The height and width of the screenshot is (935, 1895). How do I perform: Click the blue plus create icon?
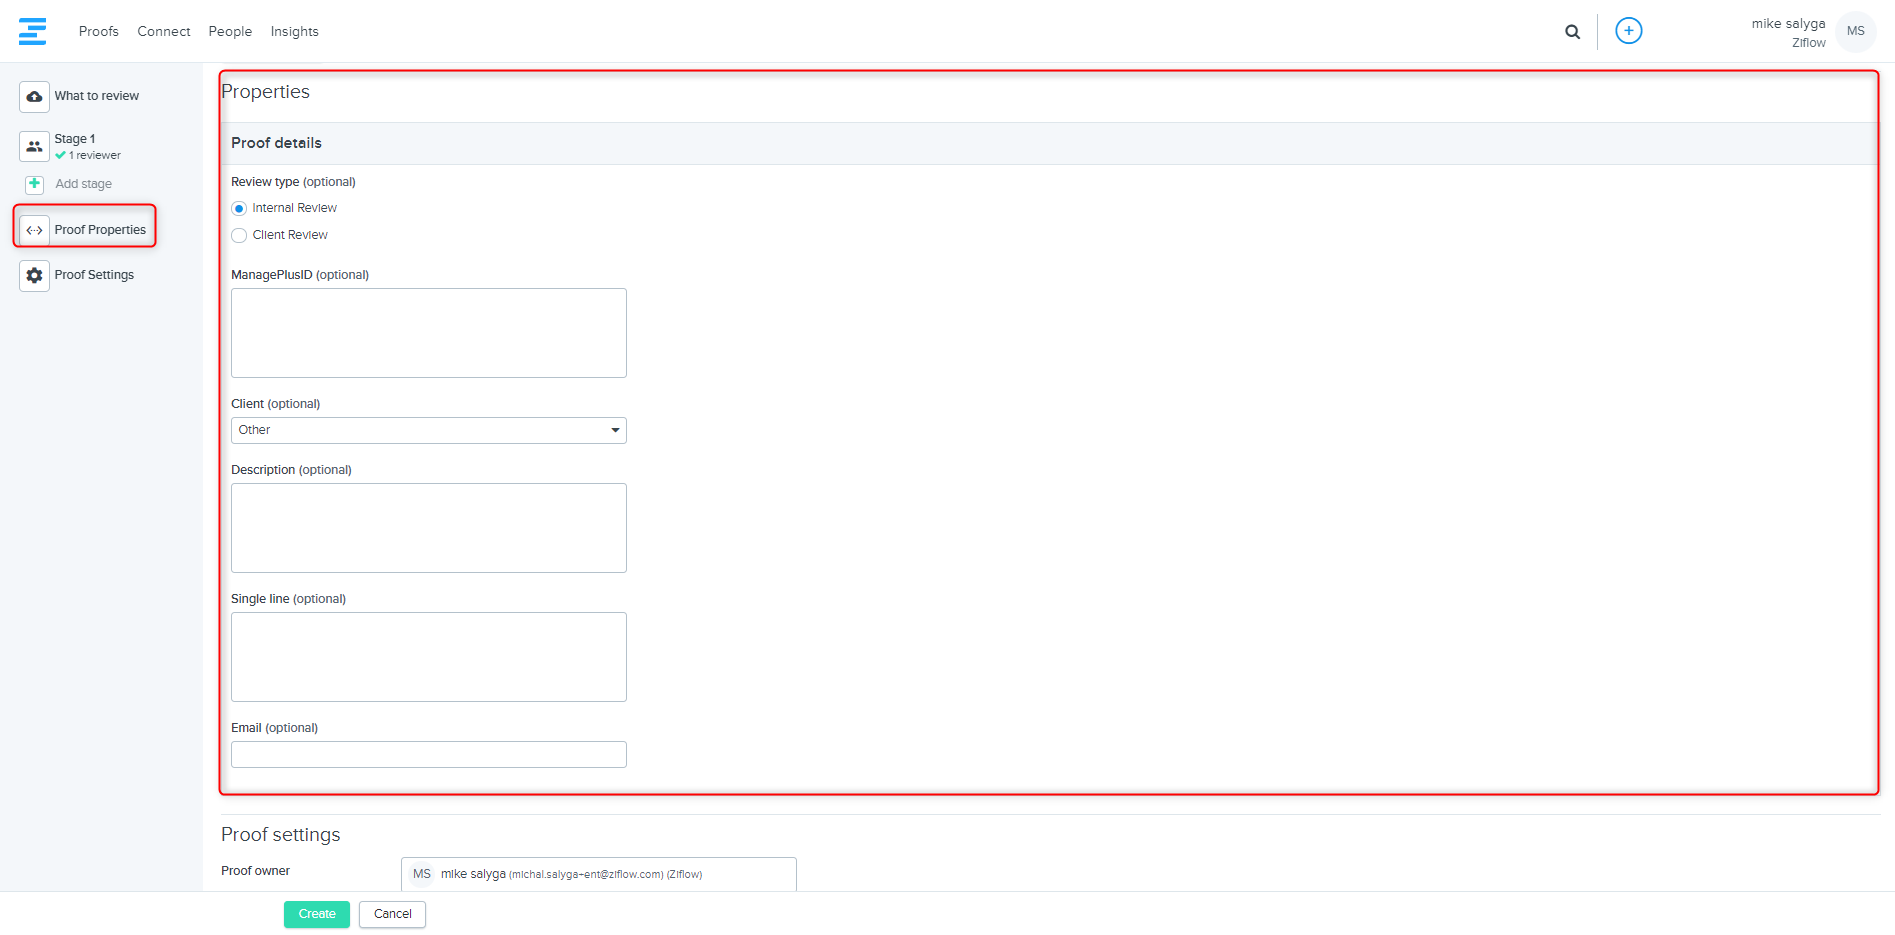[1628, 31]
